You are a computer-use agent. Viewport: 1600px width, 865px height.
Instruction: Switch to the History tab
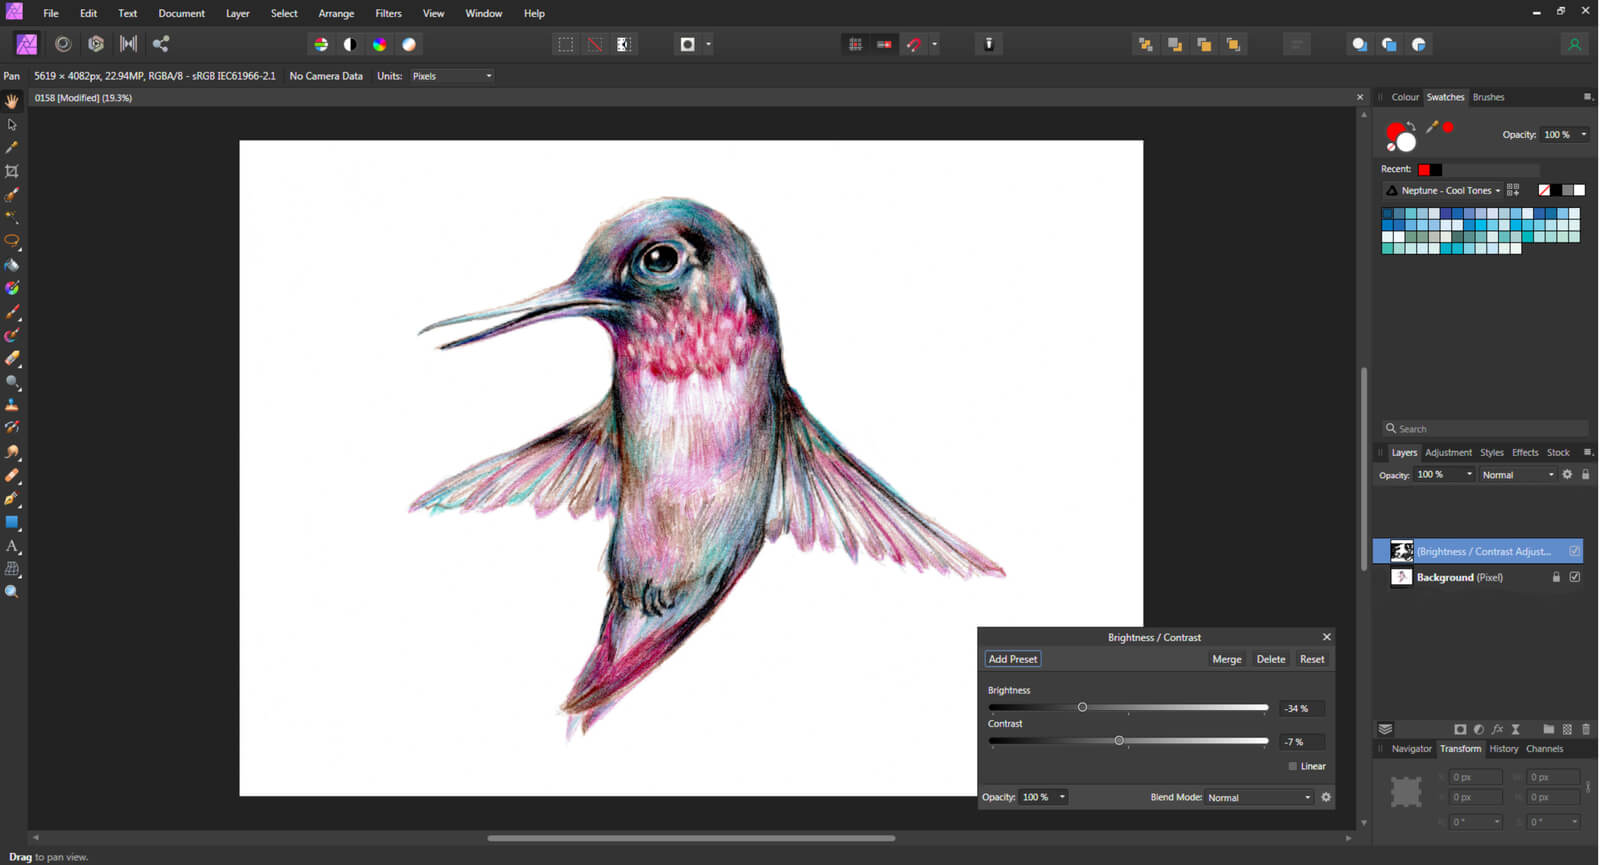1503,749
